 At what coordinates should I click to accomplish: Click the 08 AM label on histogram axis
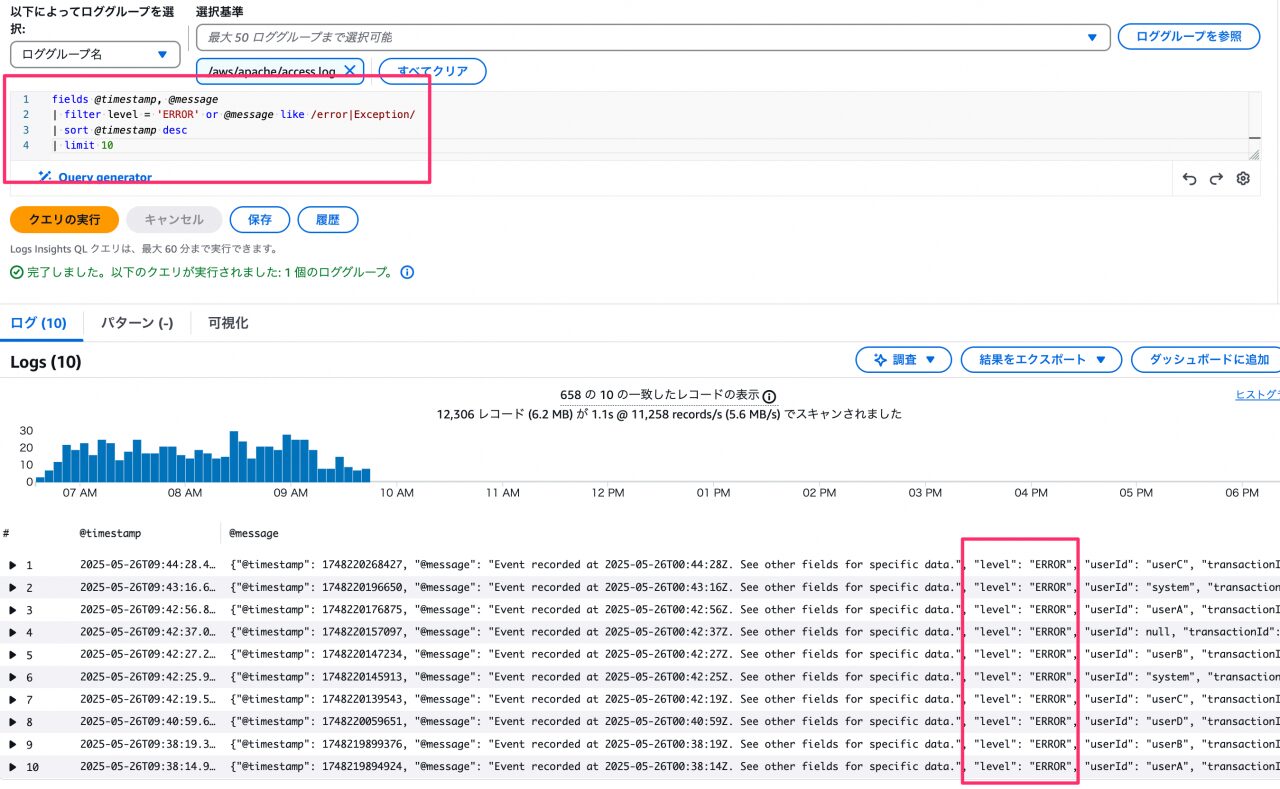[x=185, y=493]
